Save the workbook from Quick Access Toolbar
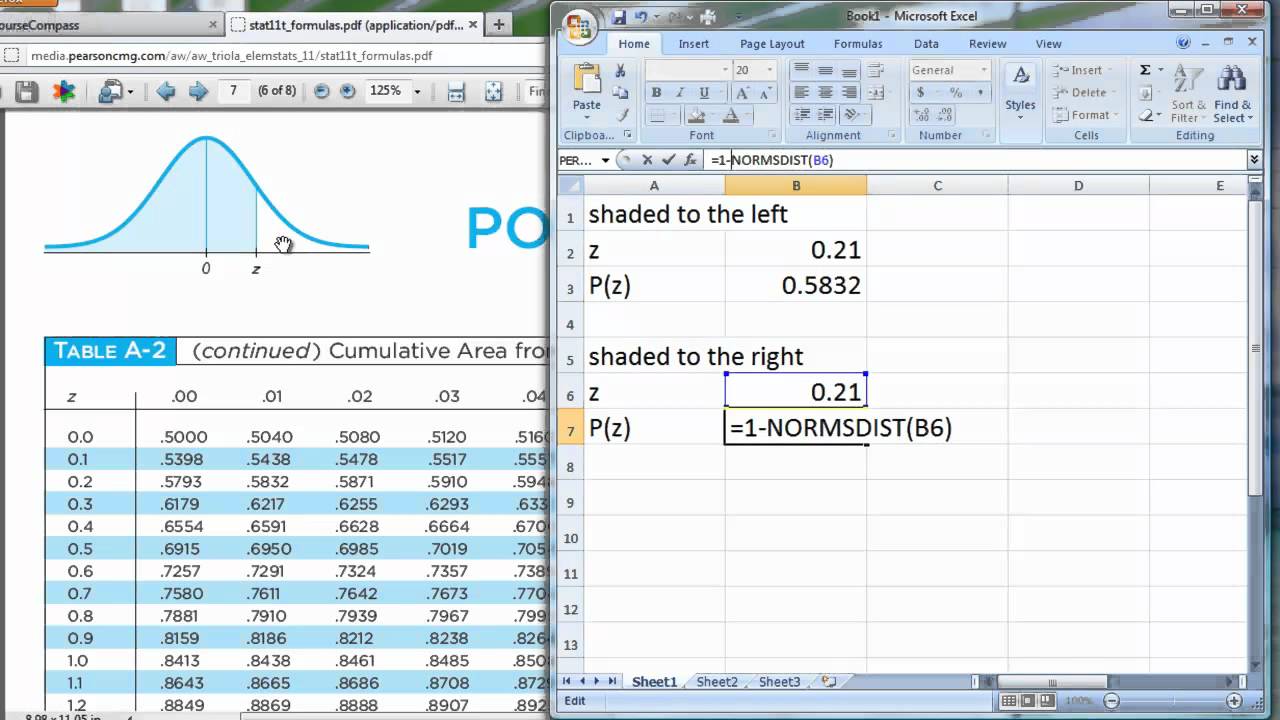 point(620,17)
